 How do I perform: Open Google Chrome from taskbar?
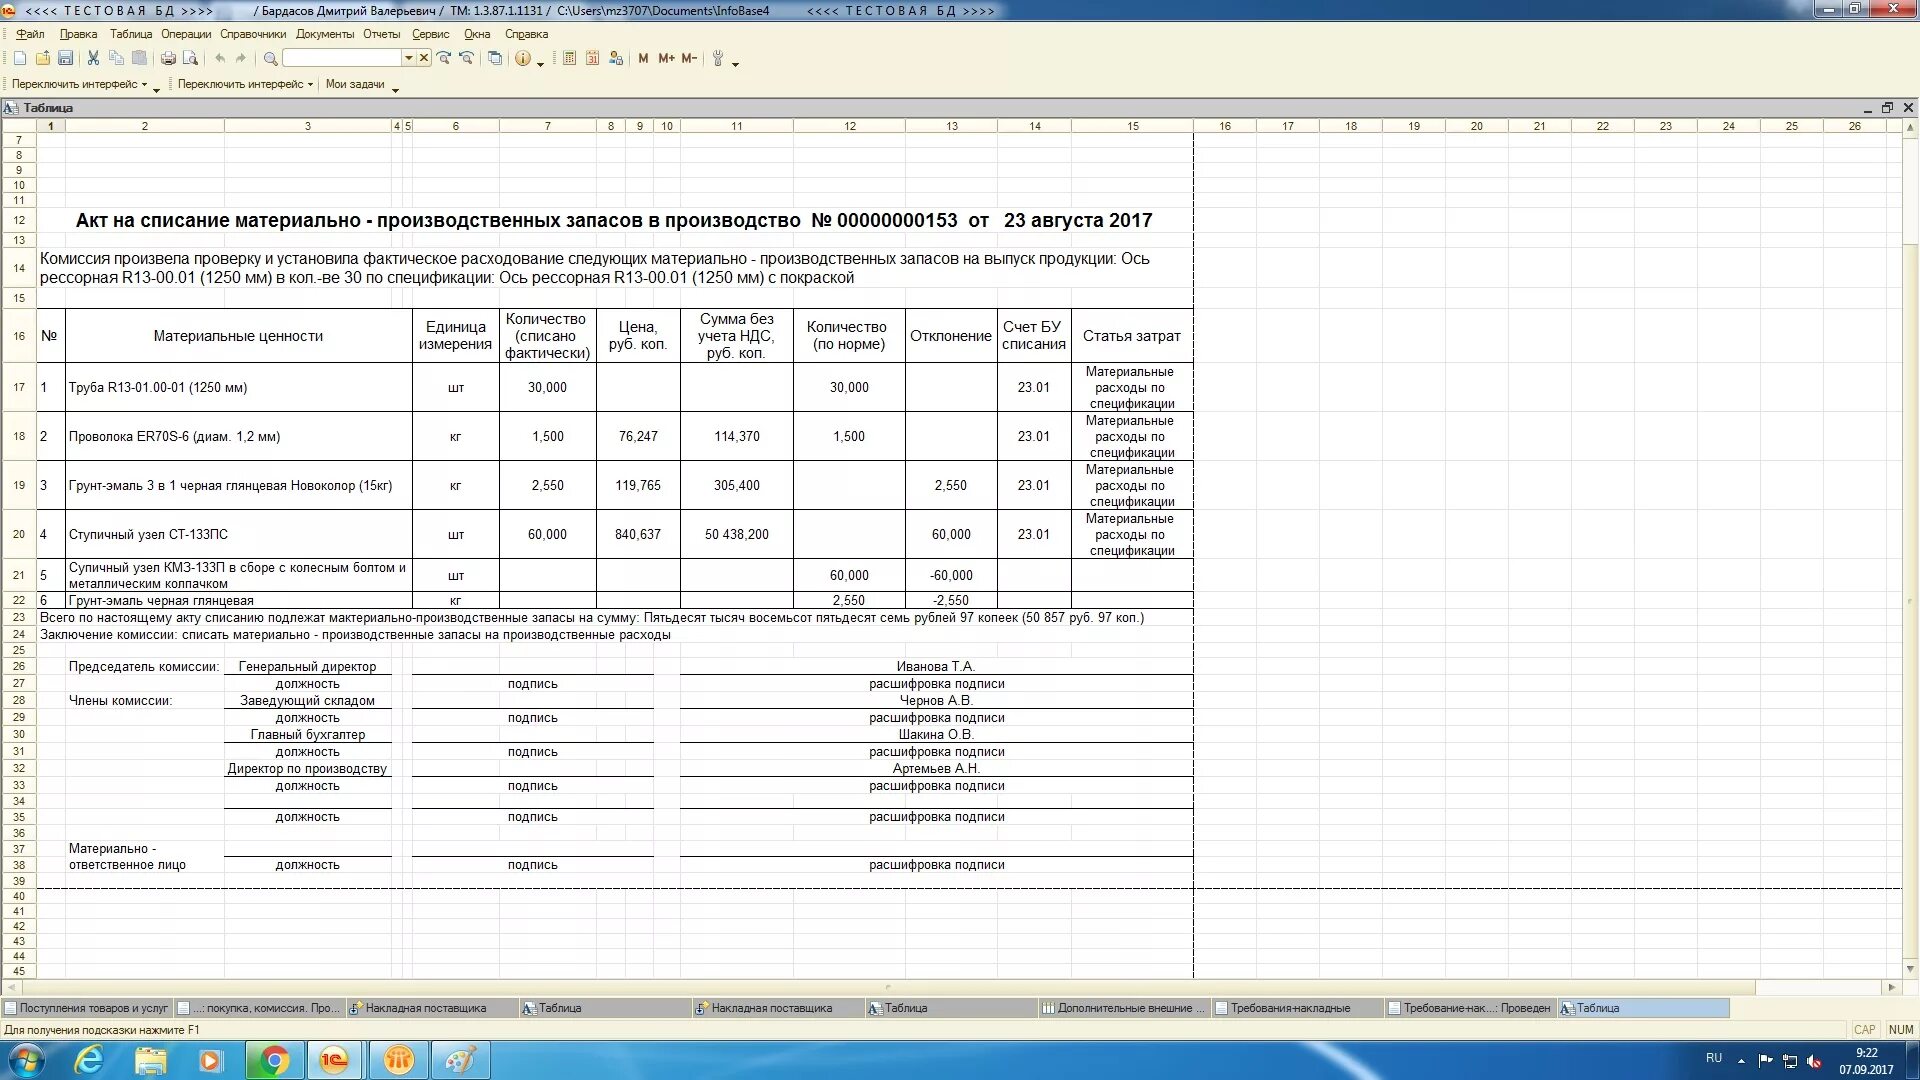point(273,1060)
